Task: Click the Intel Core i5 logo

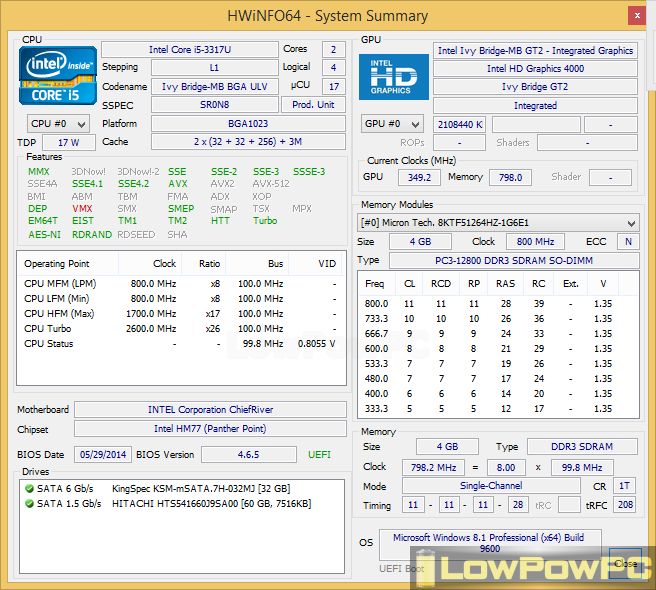Action: [x=58, y=75]
